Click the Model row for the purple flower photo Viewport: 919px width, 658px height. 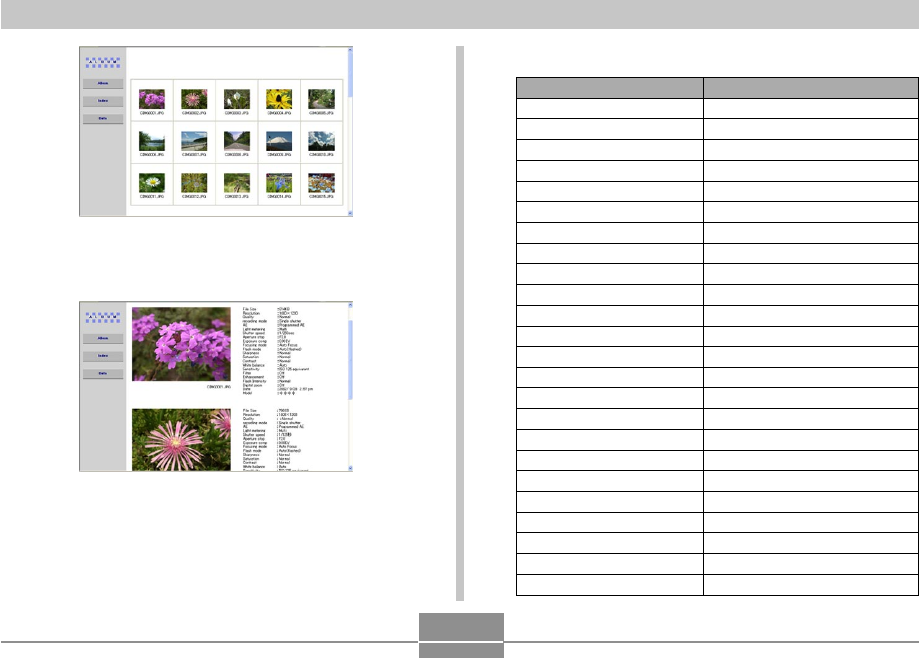(x=269, y=393)
